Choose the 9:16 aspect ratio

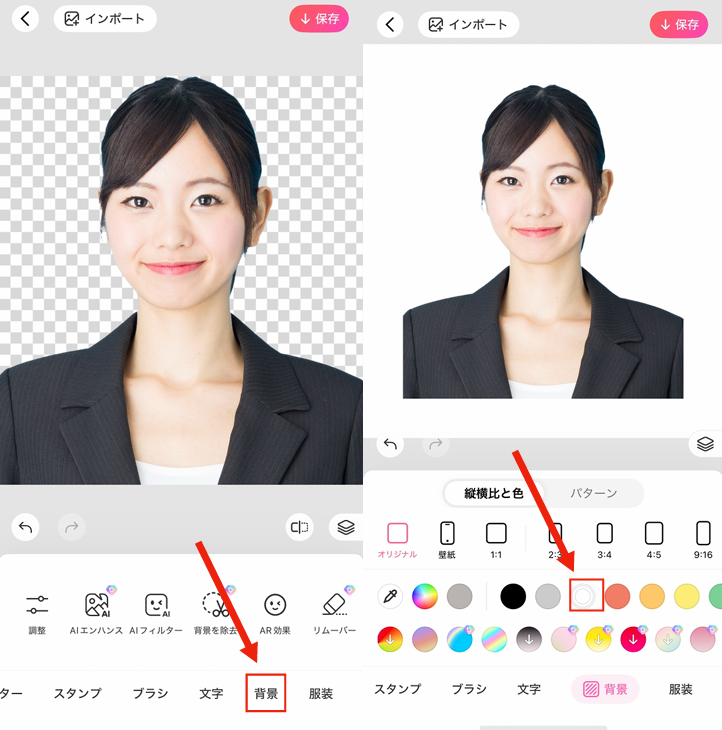[x=703, y=540]
